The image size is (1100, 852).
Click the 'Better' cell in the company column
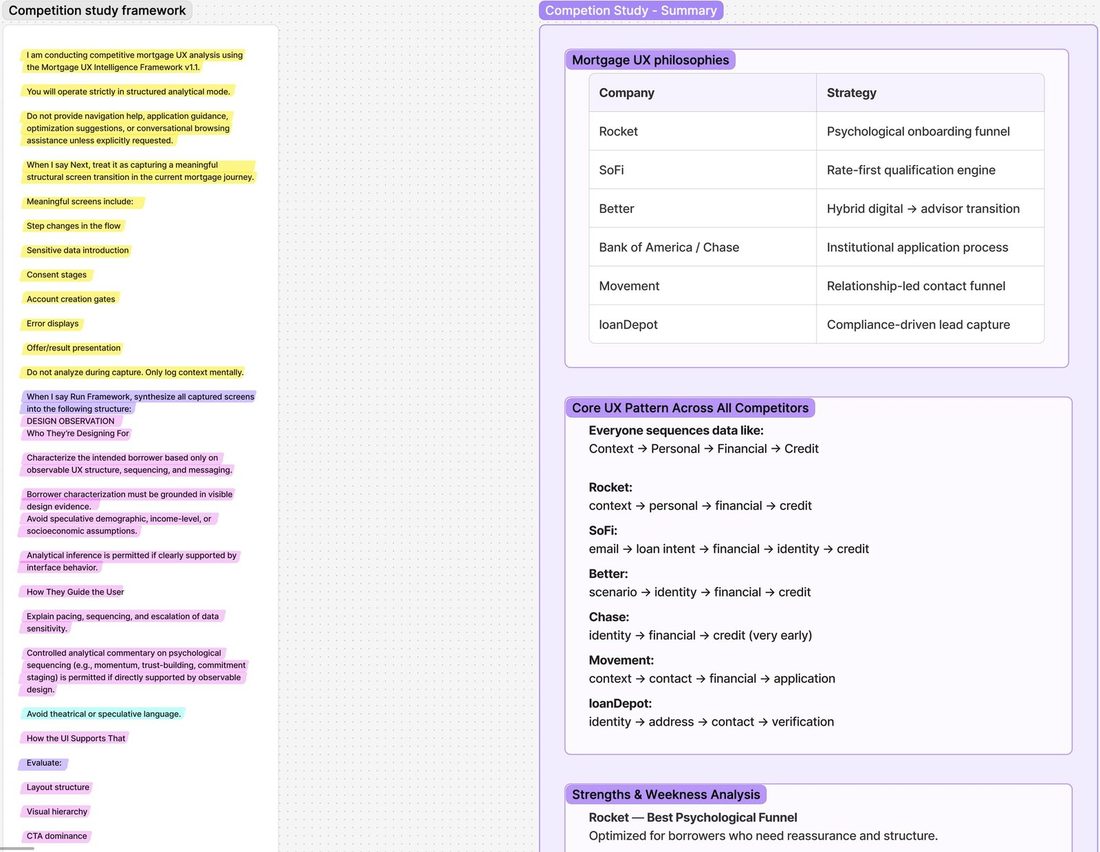(x=703, y=208)
